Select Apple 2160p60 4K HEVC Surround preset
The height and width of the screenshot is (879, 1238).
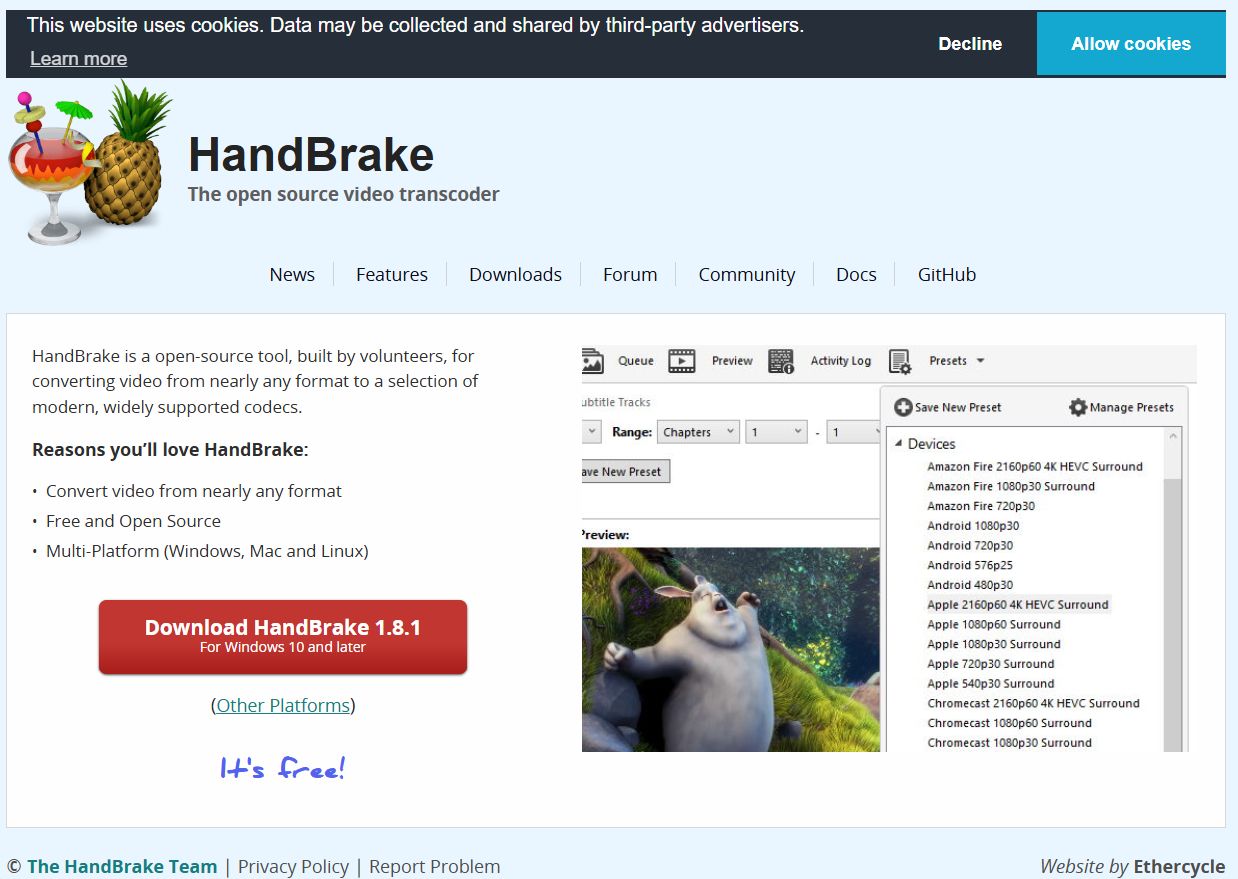pyautogui.click(x=1018, y=604)
